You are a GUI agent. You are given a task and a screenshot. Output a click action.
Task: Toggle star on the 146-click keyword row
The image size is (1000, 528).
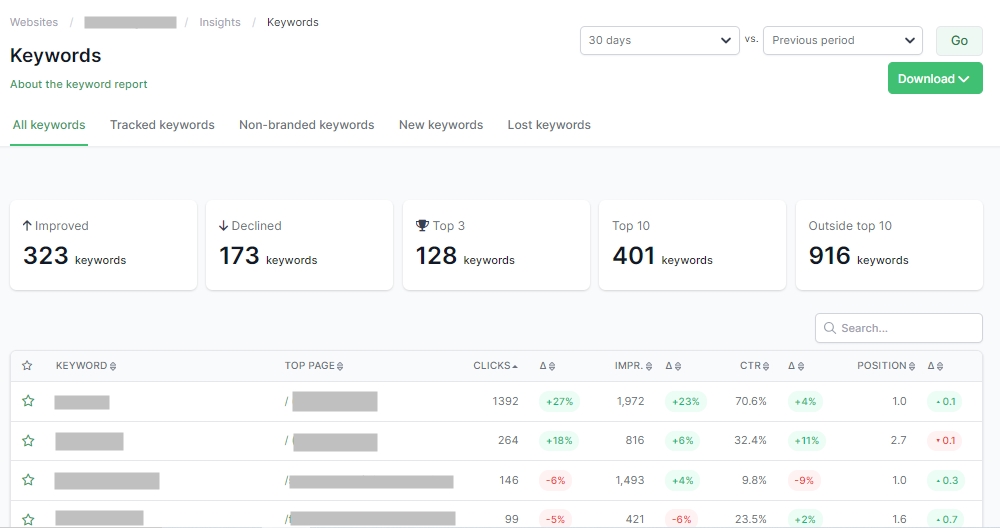click(x=28, y=480)
